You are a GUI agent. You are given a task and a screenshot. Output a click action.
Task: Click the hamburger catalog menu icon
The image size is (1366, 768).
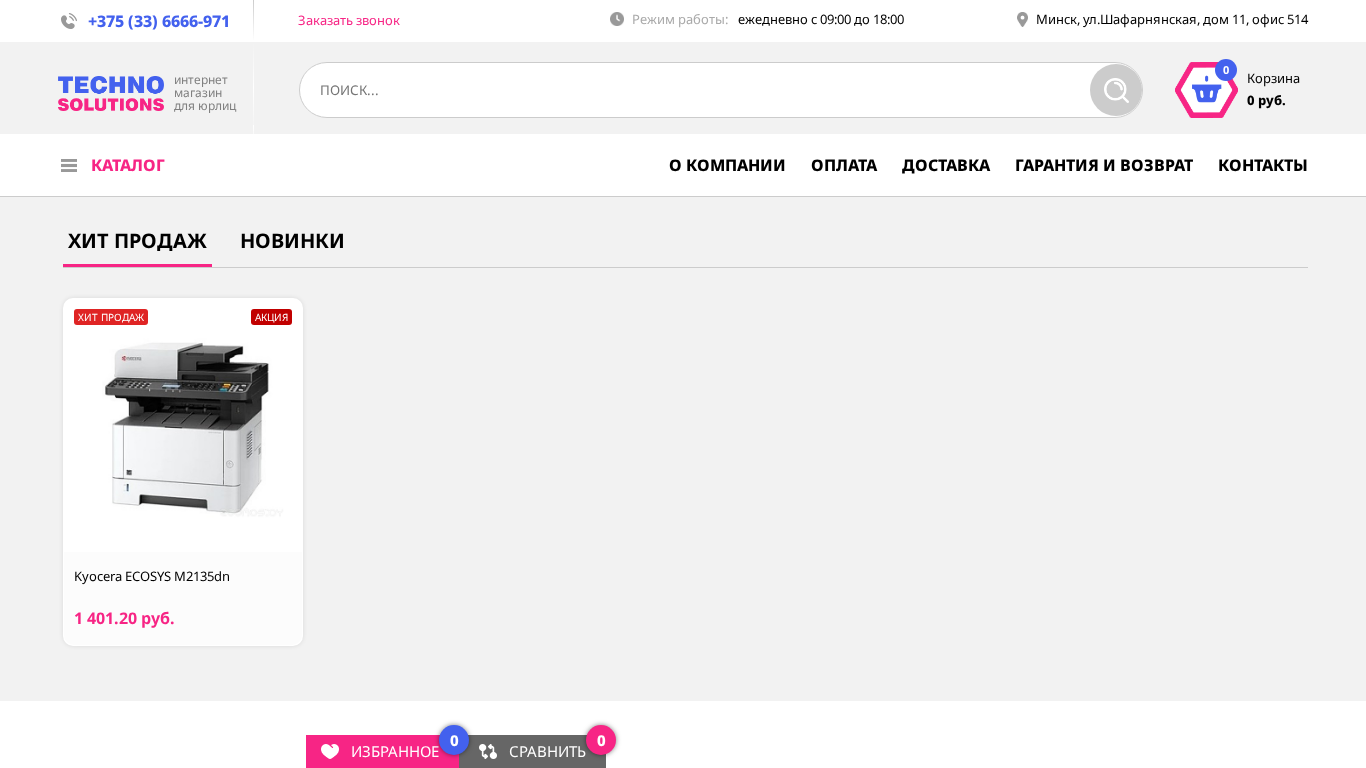click(x=69, y=166)
